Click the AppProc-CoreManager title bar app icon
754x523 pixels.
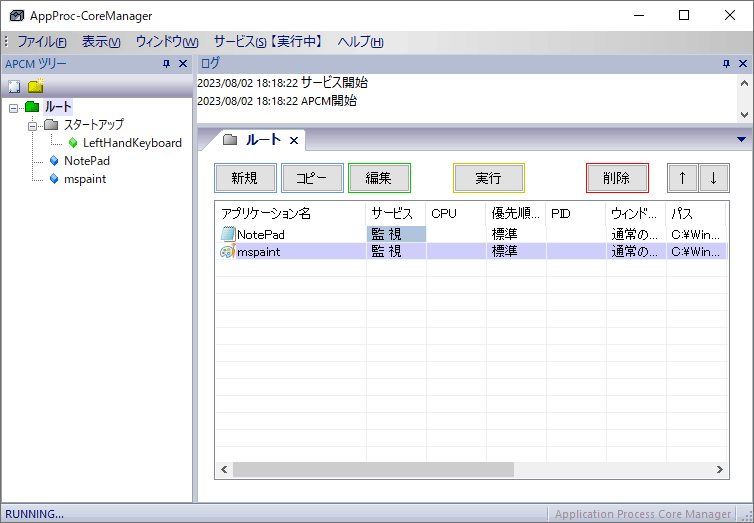[x=17, y=16]
